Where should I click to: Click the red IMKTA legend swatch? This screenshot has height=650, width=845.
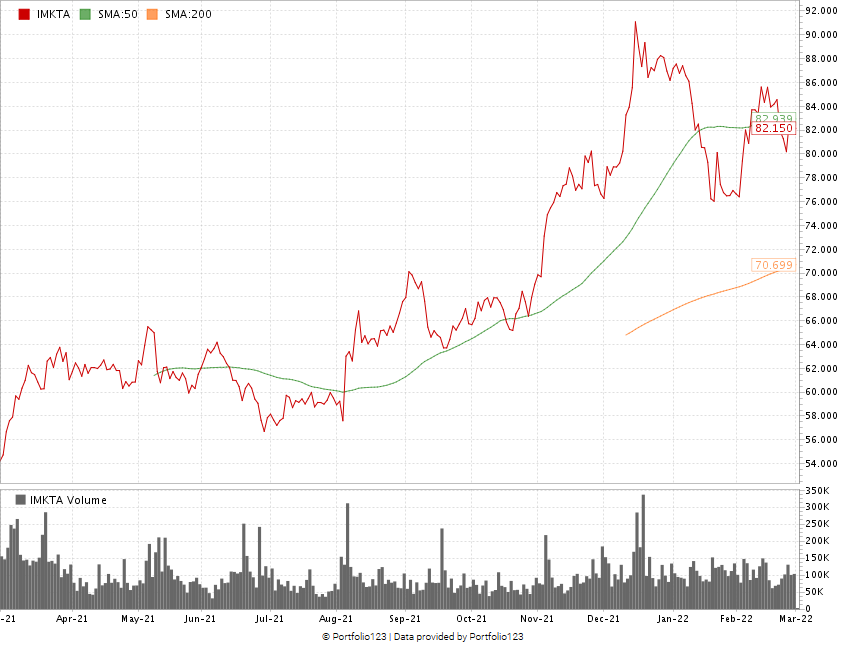pos(24,15)
